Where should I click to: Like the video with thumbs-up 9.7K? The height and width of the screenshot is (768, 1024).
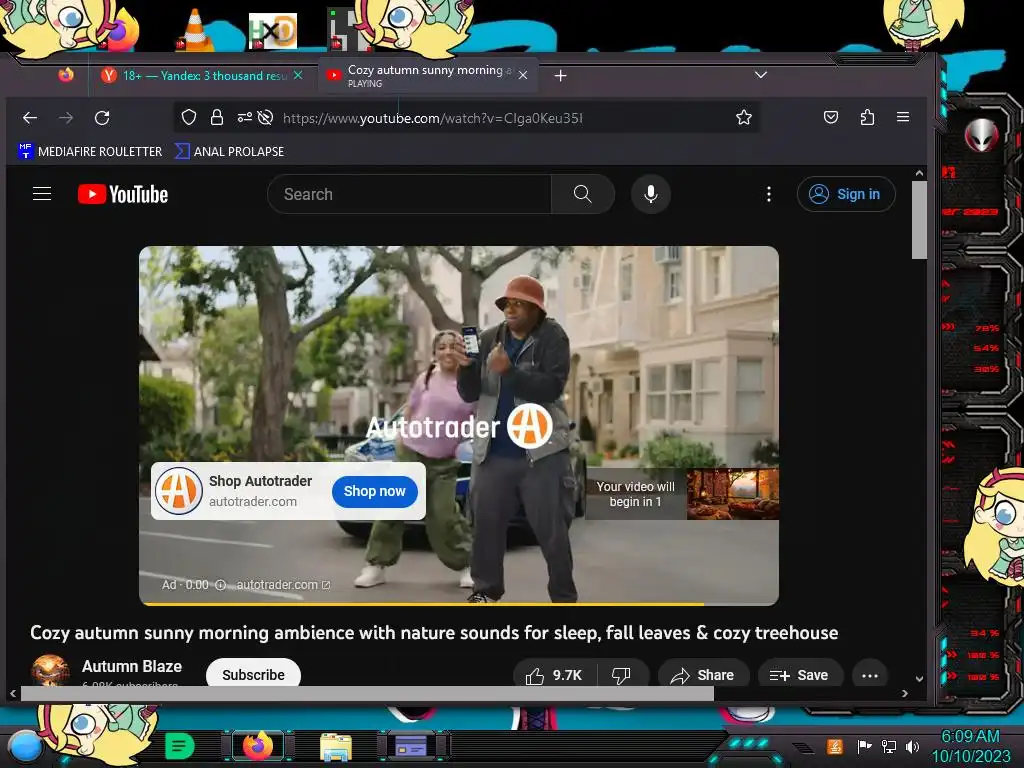click(554, 675)
